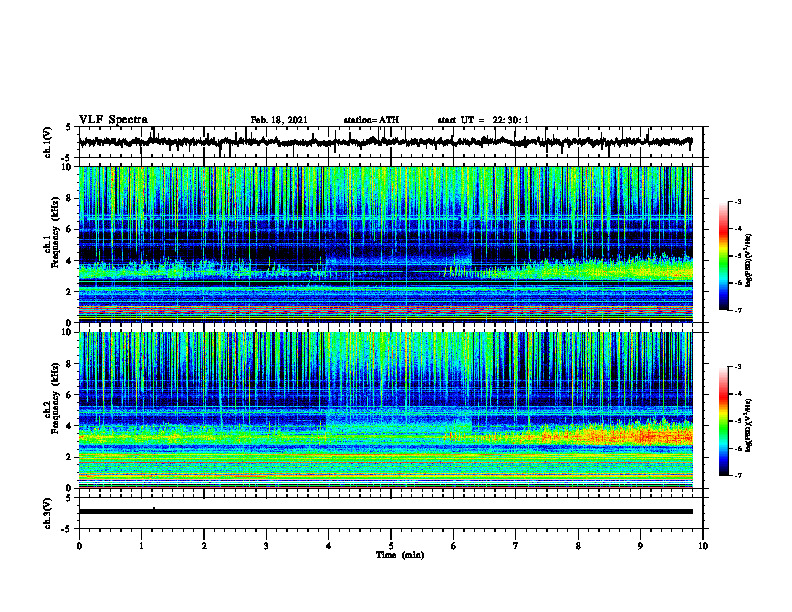The width and height of the screenshot is (792, 612).
Task: Click the ch.2 frequency tick label "4"
Action: pos(69,426)
